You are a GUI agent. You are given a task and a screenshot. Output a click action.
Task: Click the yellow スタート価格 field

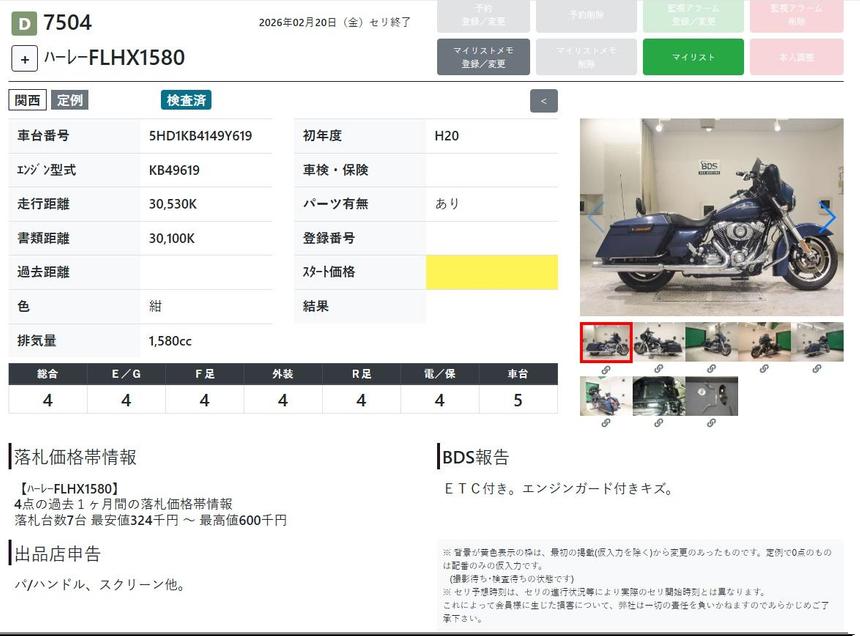tap(491, 272)
